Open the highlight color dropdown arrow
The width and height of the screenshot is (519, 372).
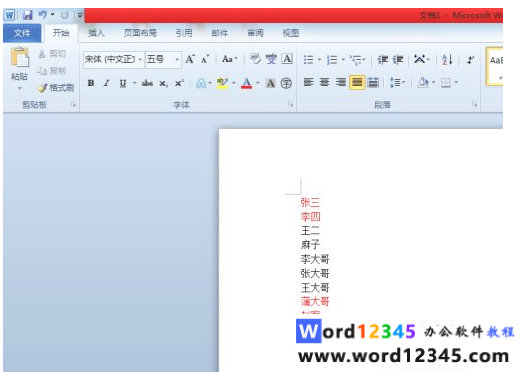[x=234, y=83]
